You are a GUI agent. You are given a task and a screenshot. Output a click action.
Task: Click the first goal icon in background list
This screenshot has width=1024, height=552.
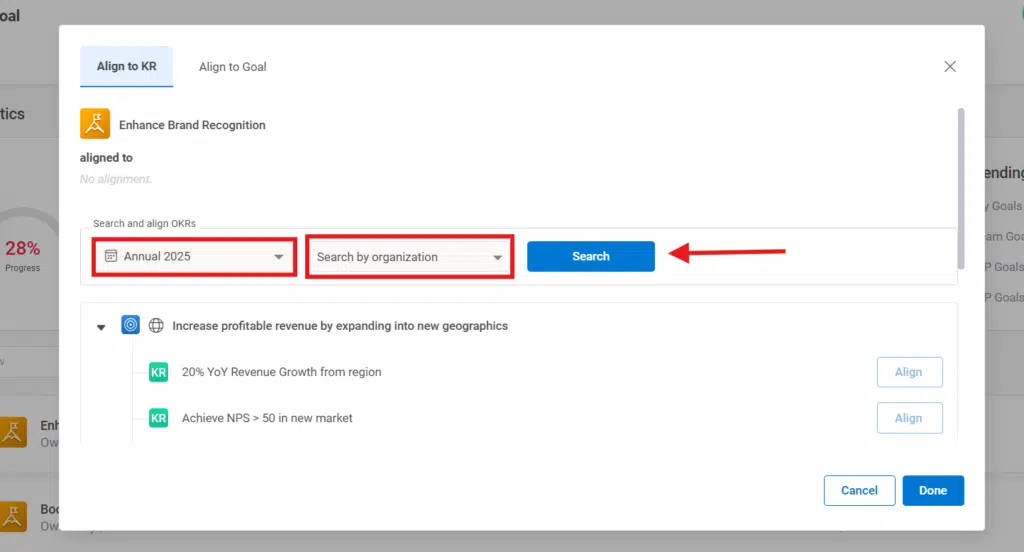click(13, 432)
